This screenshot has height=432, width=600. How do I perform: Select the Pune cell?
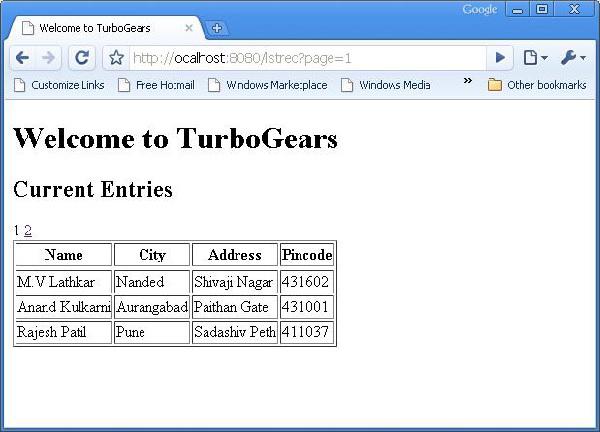pyautogui.click(x=152, y=332)
